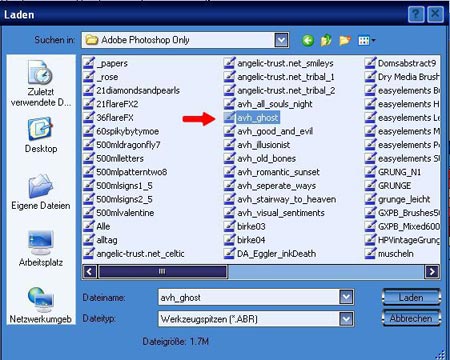Go up one folder level

(326, 41)
